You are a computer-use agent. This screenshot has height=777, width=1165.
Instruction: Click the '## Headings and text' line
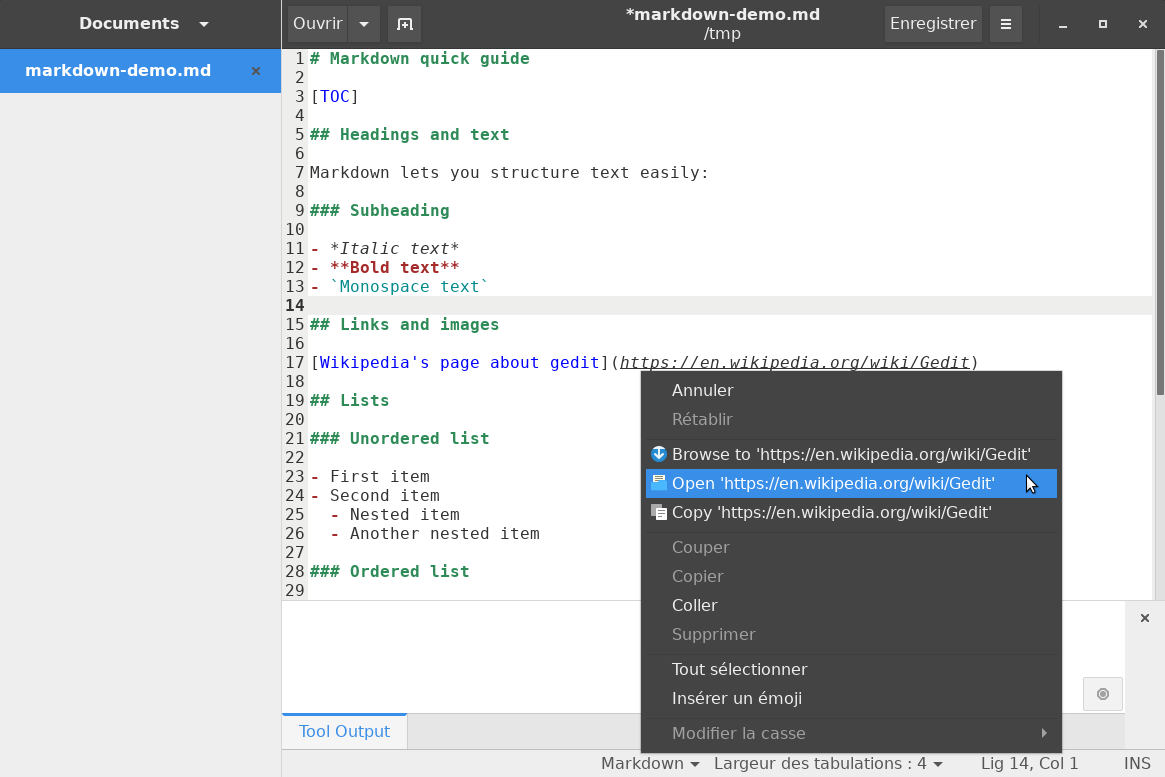coord(409,134)
